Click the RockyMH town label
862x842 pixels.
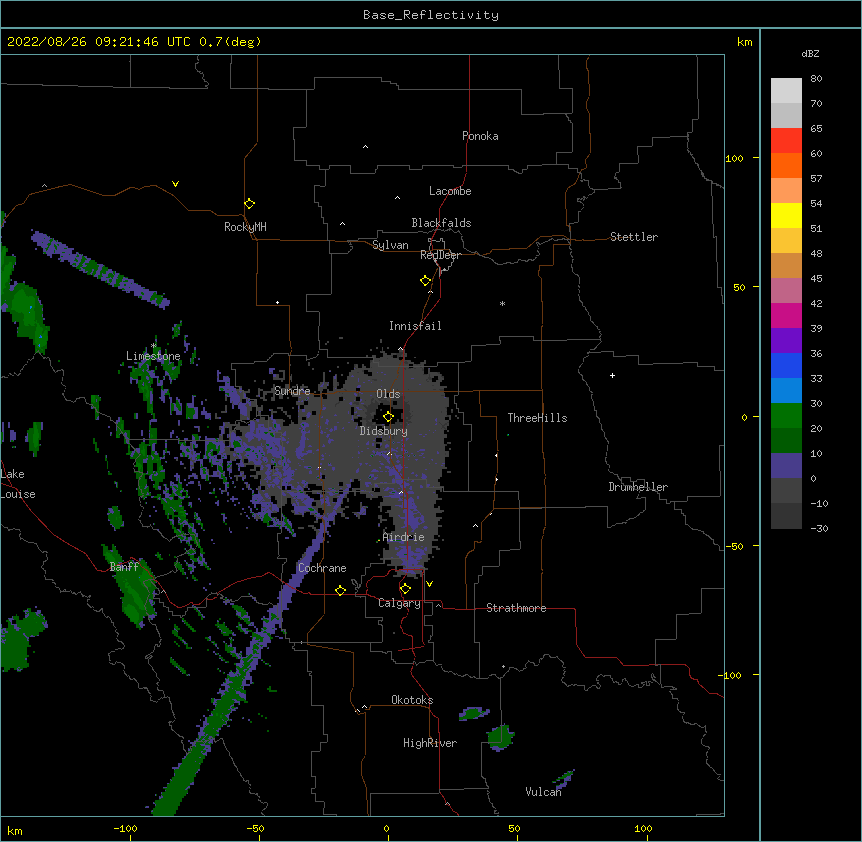tap(245, 227)
